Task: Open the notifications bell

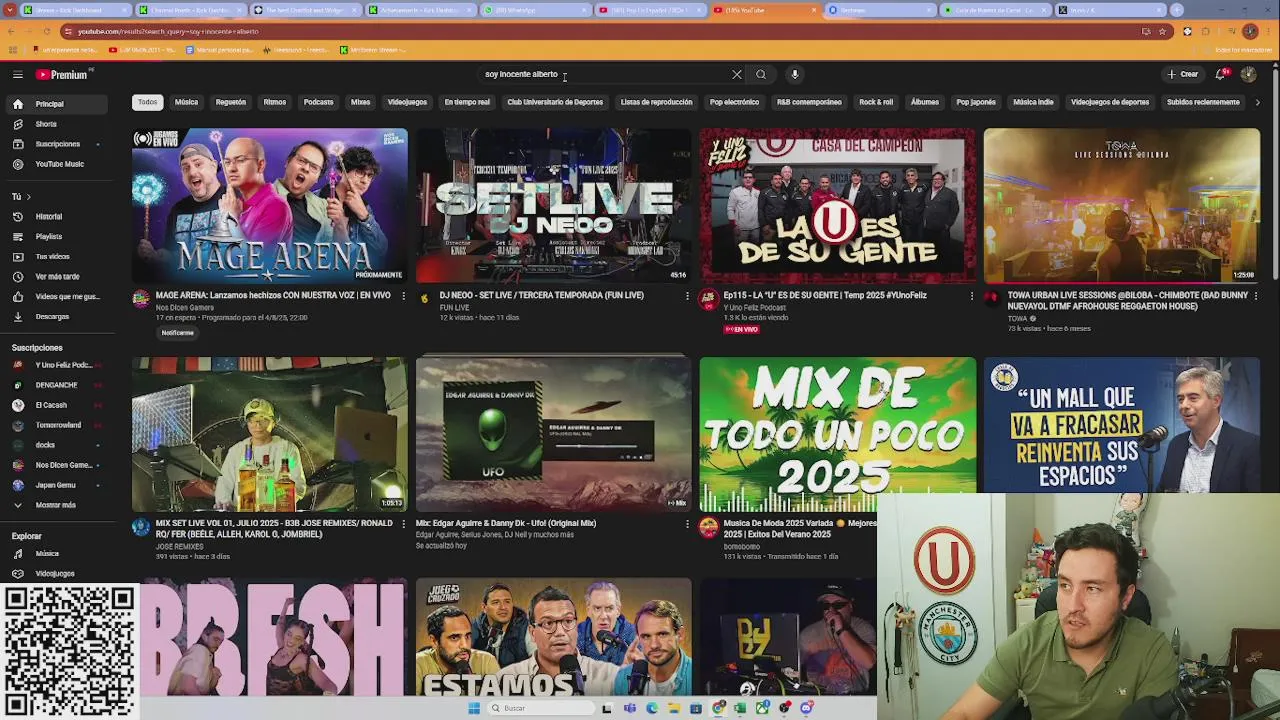Action: pyautogui.click(x=1221, y=74)
